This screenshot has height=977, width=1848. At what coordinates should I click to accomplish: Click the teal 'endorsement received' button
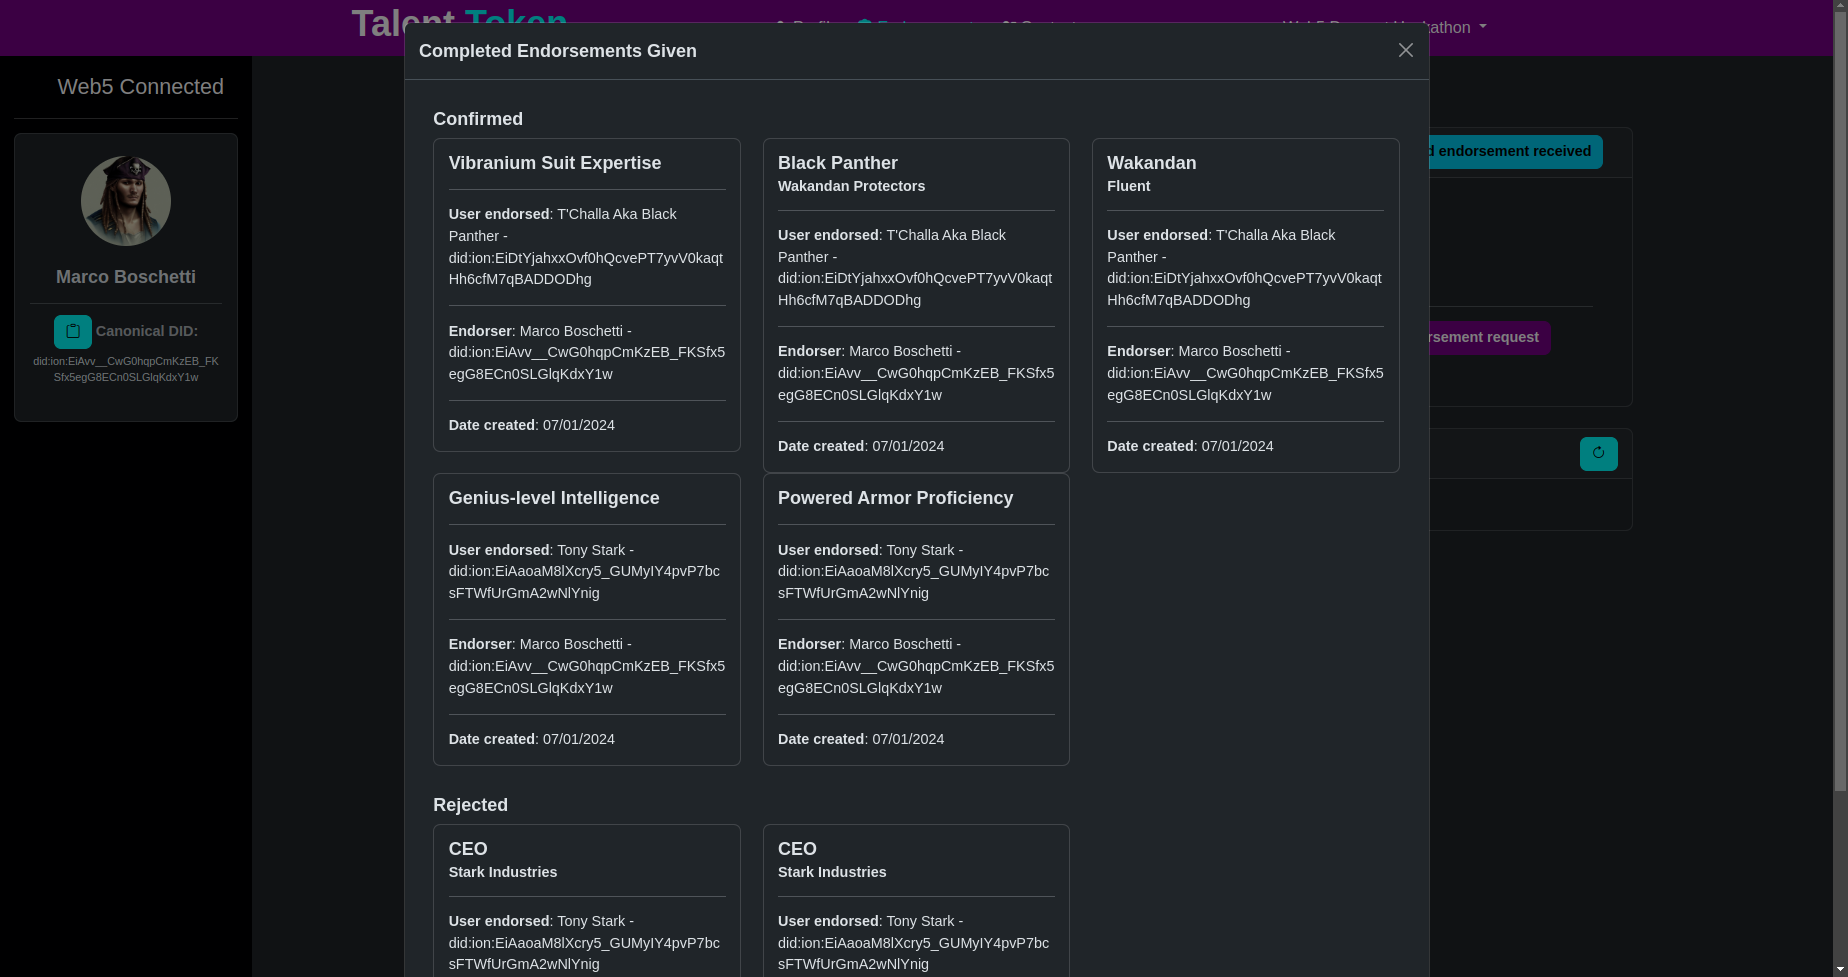point(1514,152)
